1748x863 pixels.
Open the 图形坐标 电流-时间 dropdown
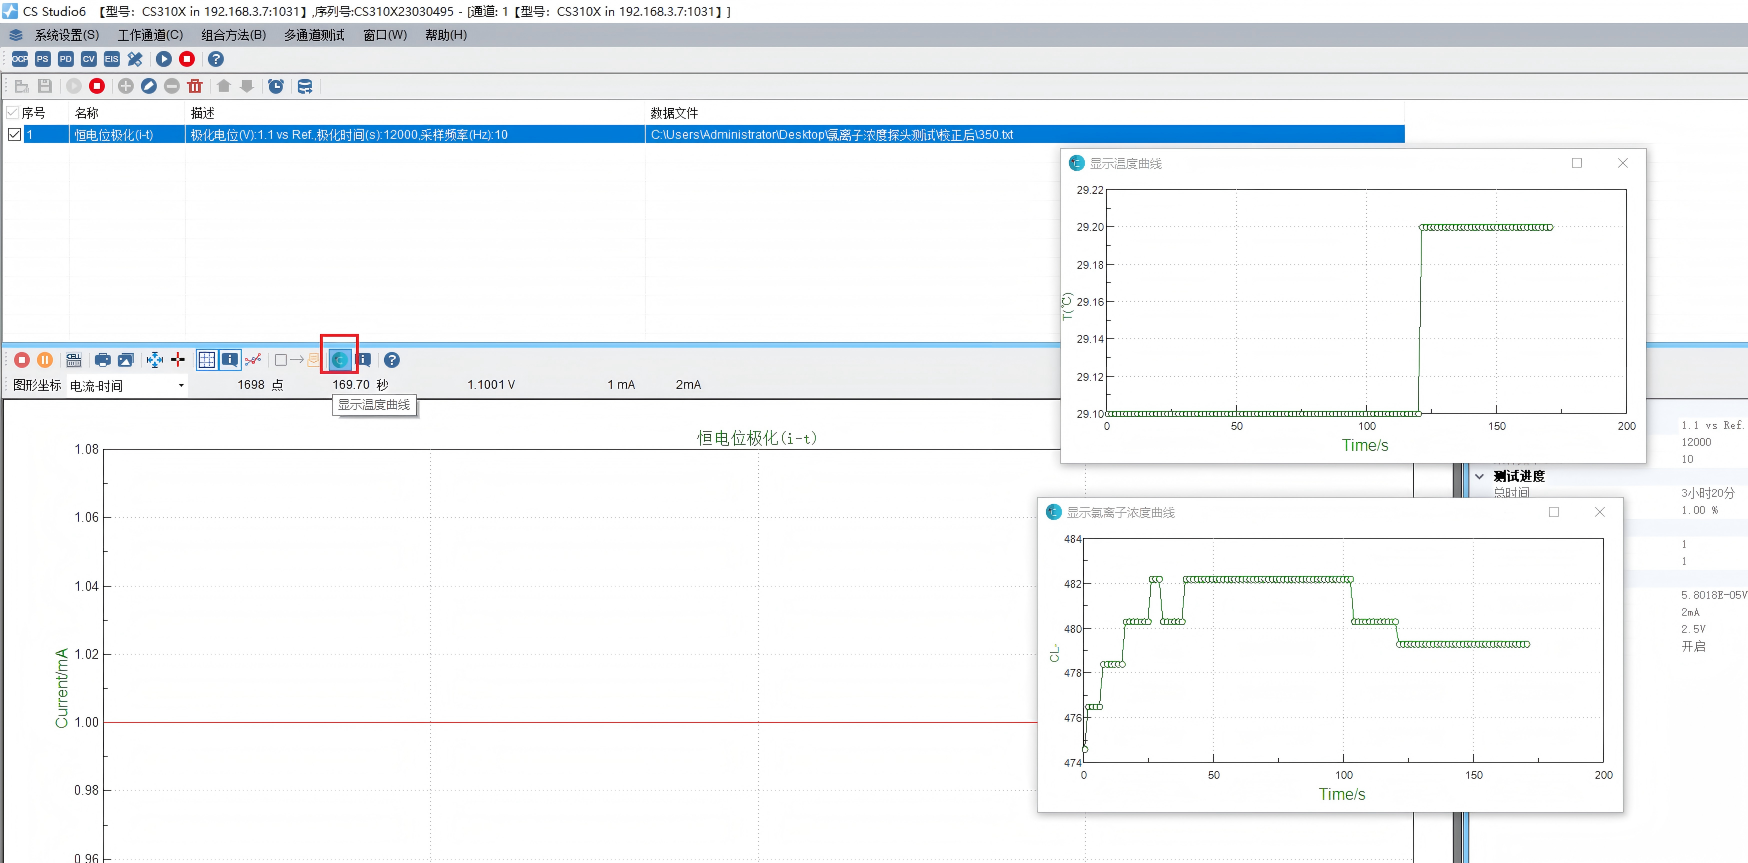[x=181, y=386]
